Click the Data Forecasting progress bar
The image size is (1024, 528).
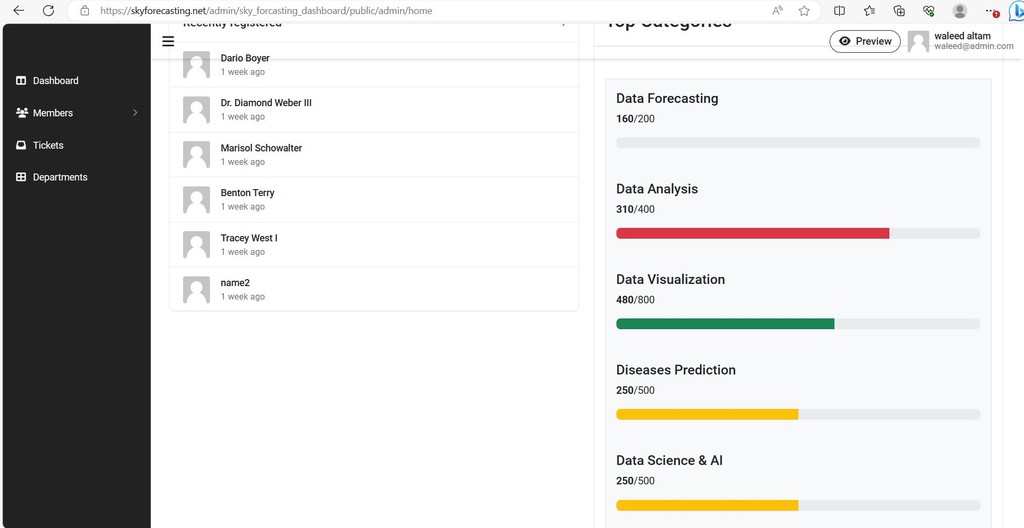(798, 142)
